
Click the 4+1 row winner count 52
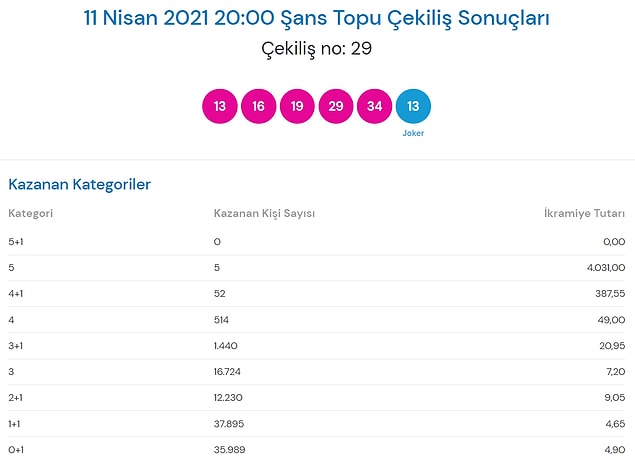(219, 294)
